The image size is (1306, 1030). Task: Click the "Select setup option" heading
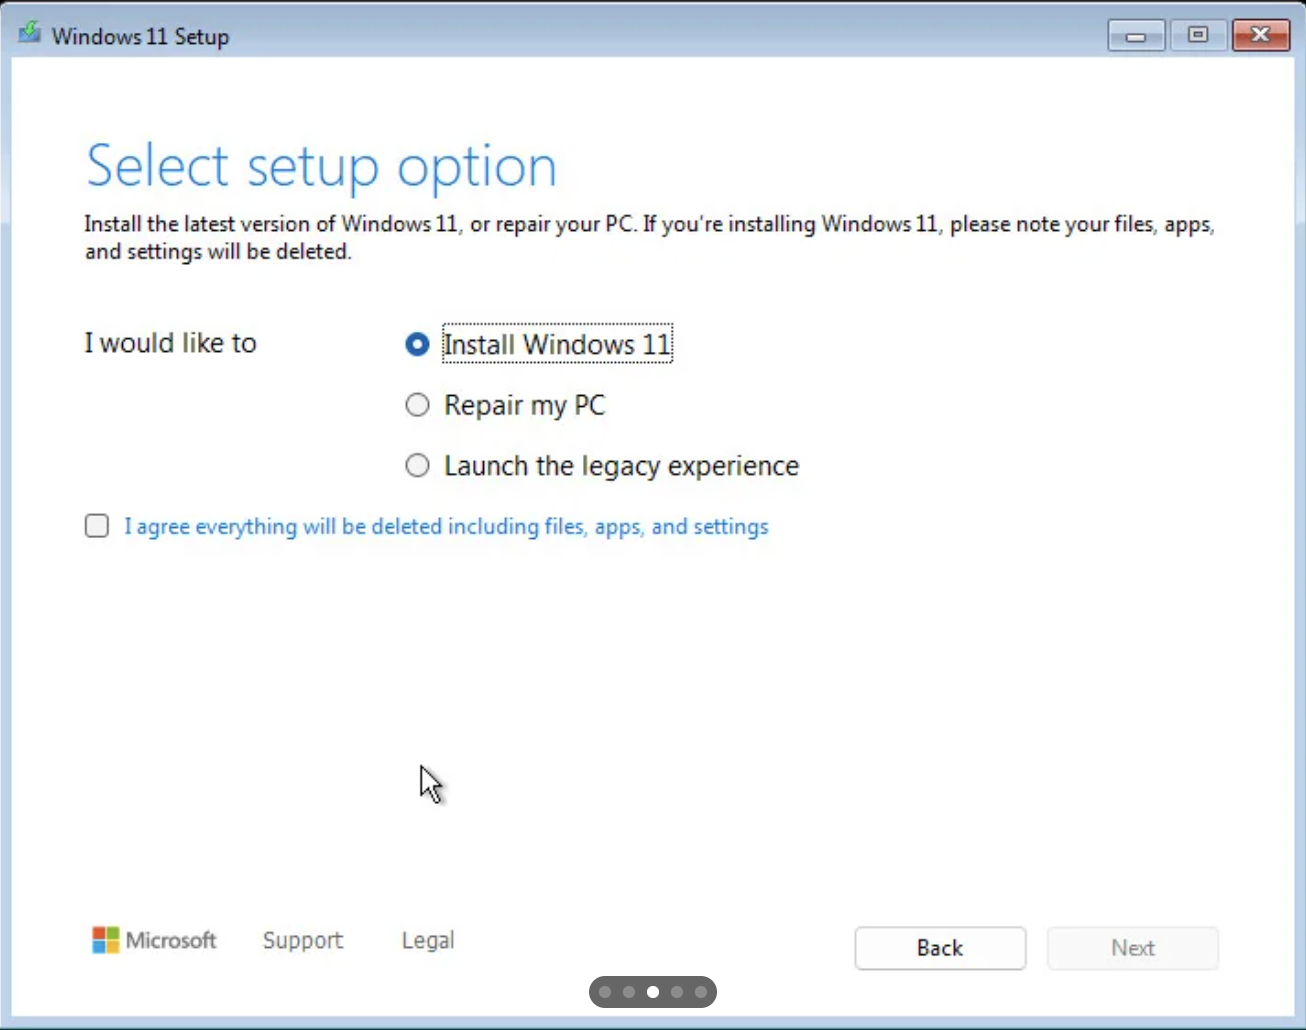coord(320,165)
